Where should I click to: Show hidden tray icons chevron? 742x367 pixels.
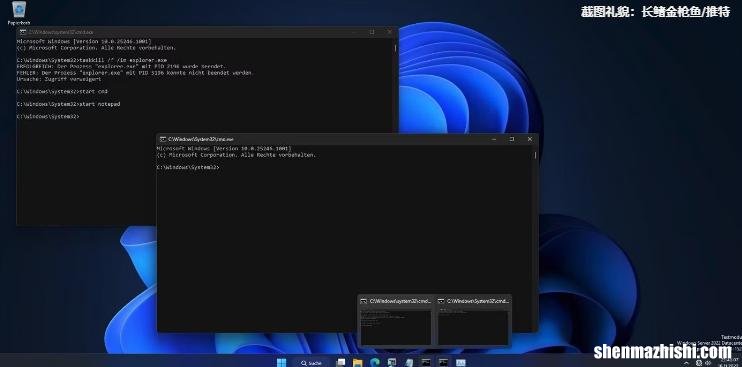pos(687,363)
